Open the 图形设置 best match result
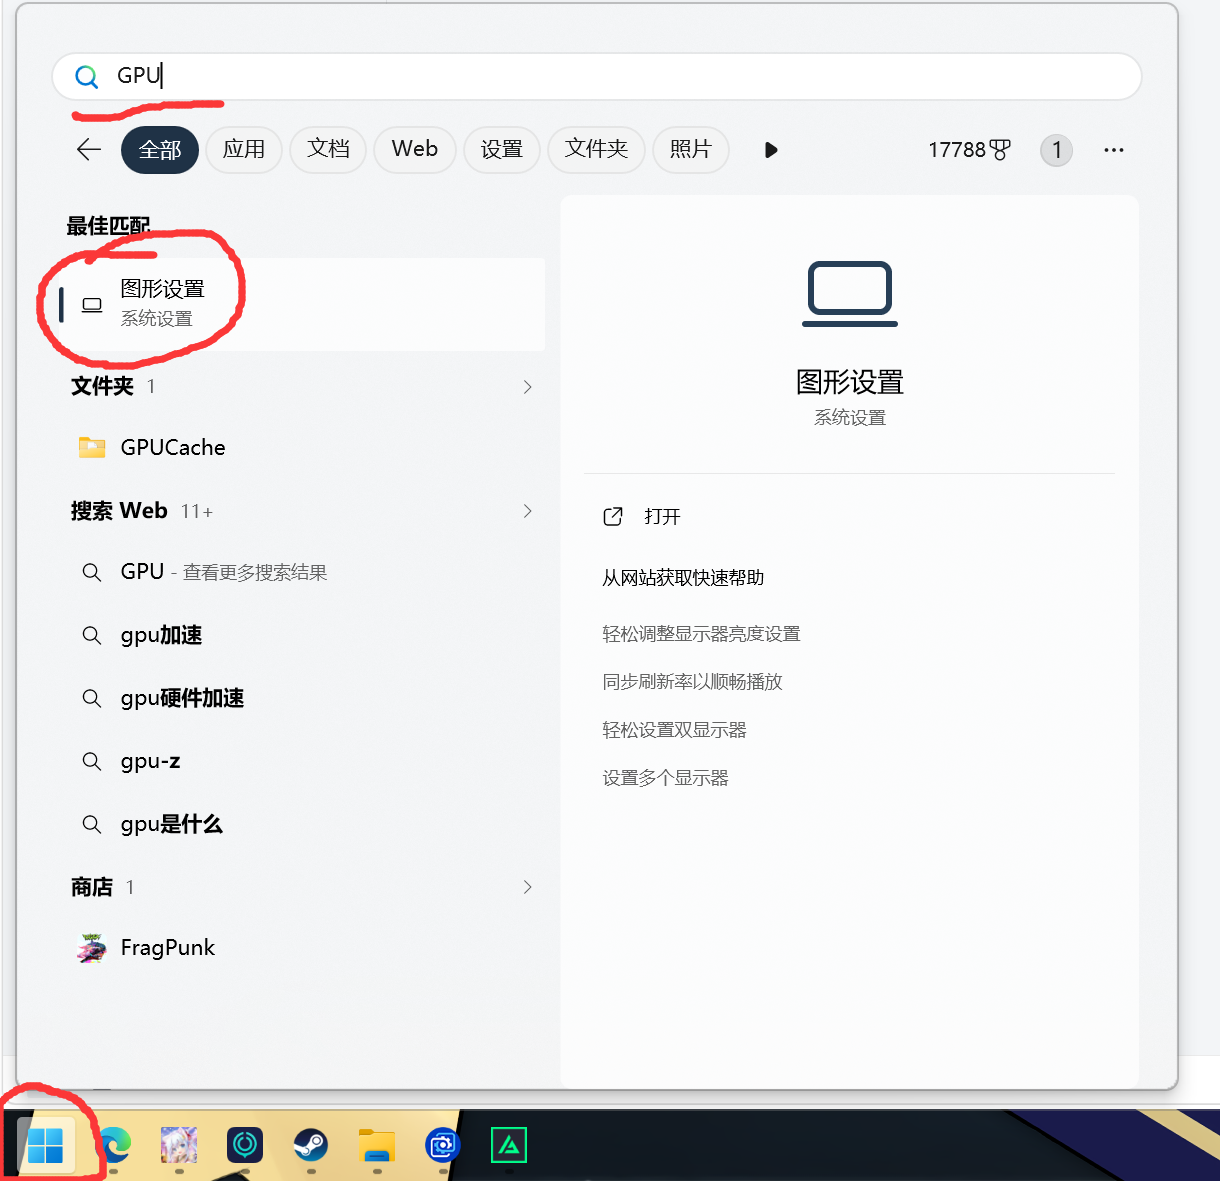The image size is (1220, 1181). coord(301,304)
